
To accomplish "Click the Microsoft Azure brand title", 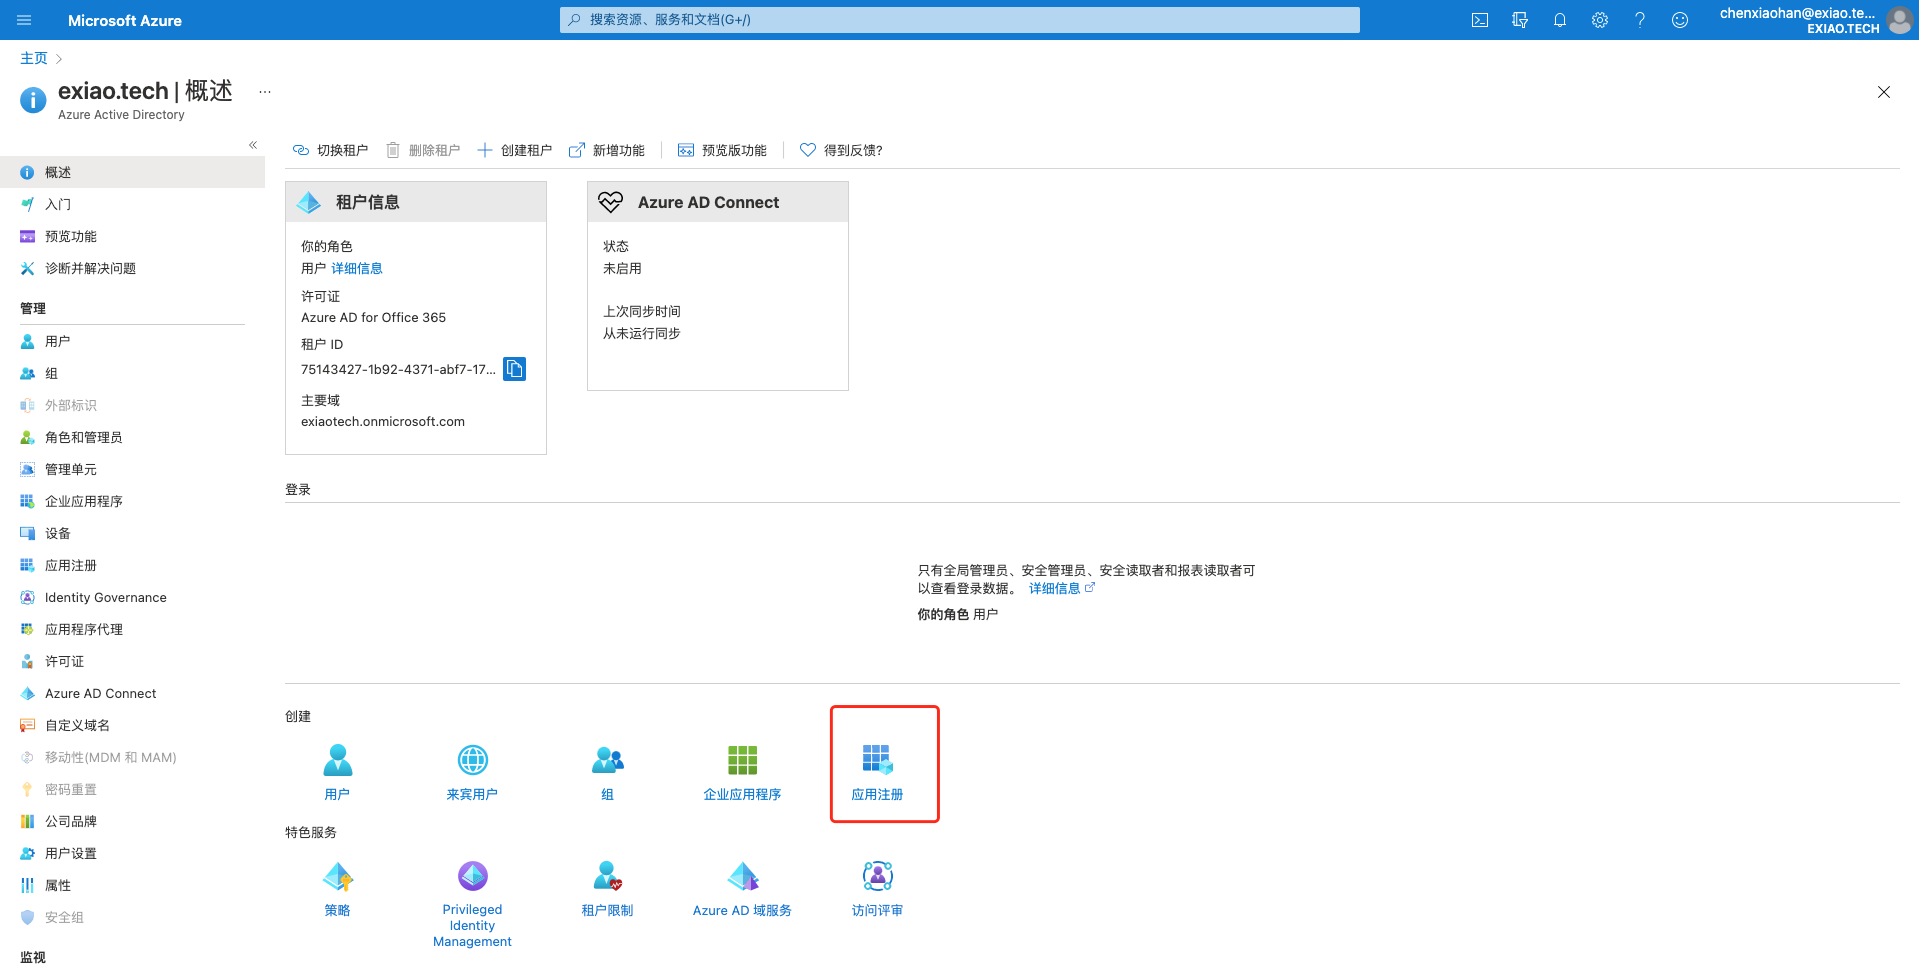I will click(125, 20).
